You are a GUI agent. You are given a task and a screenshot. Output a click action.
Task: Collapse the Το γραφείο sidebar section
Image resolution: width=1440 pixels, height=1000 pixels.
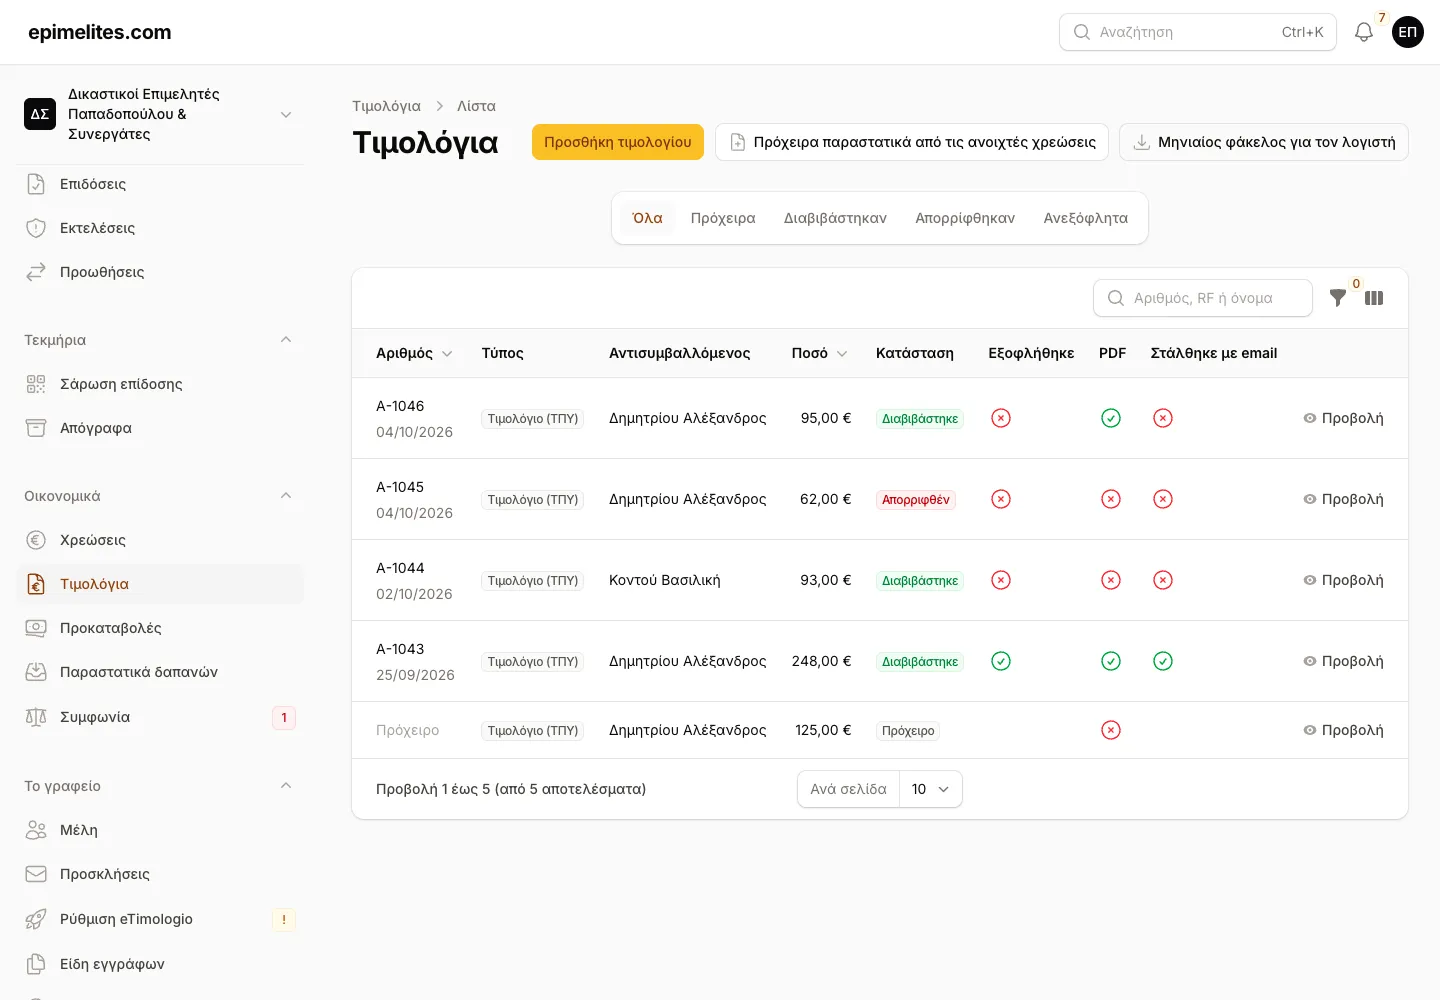tap(286, 786)
